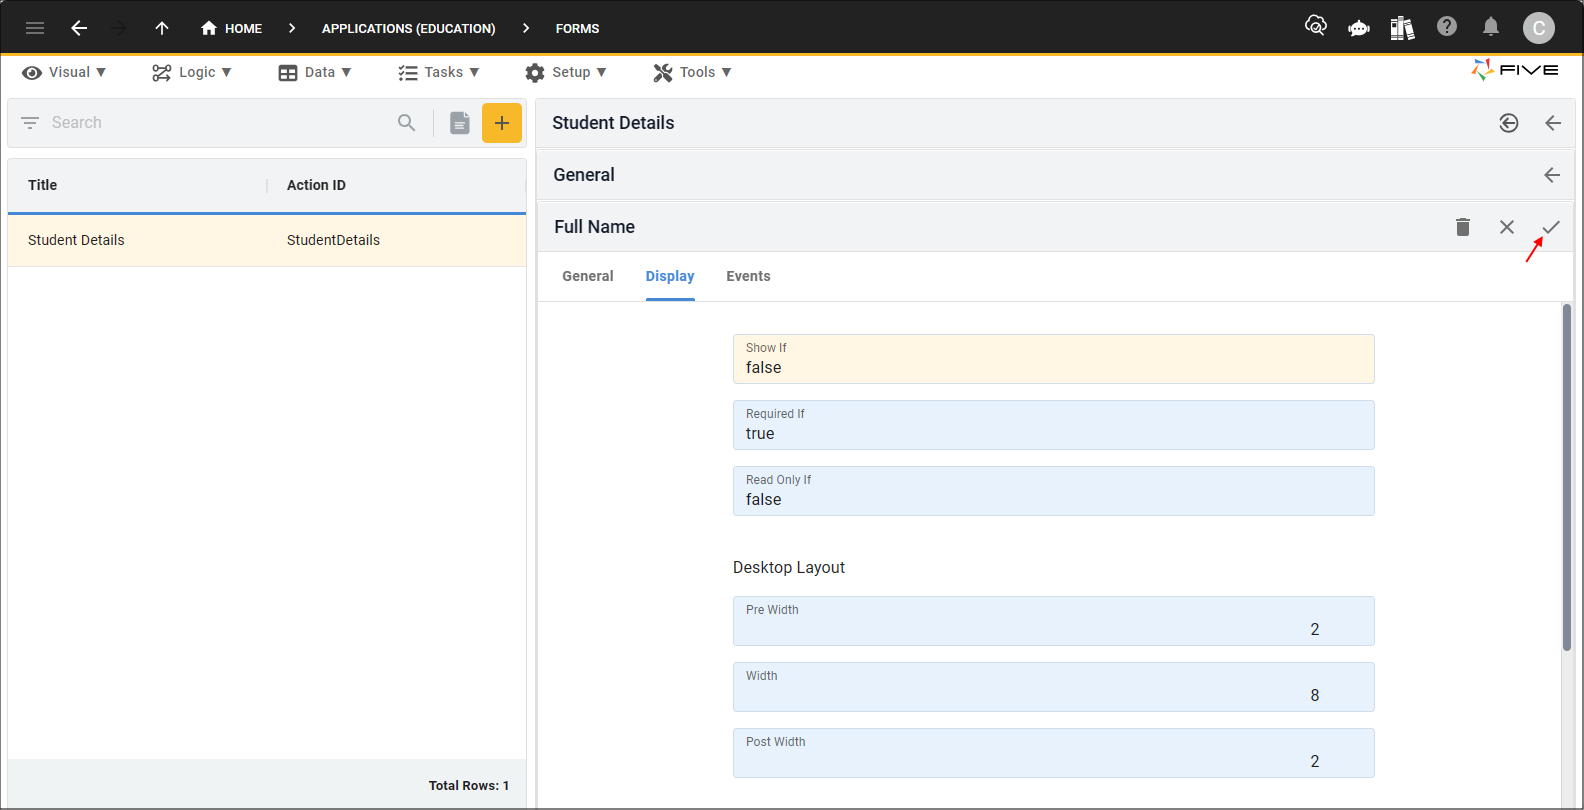Switch to the Events tab
The height and width of the screenshot is (810, 1584).
(x=748, y=276)
